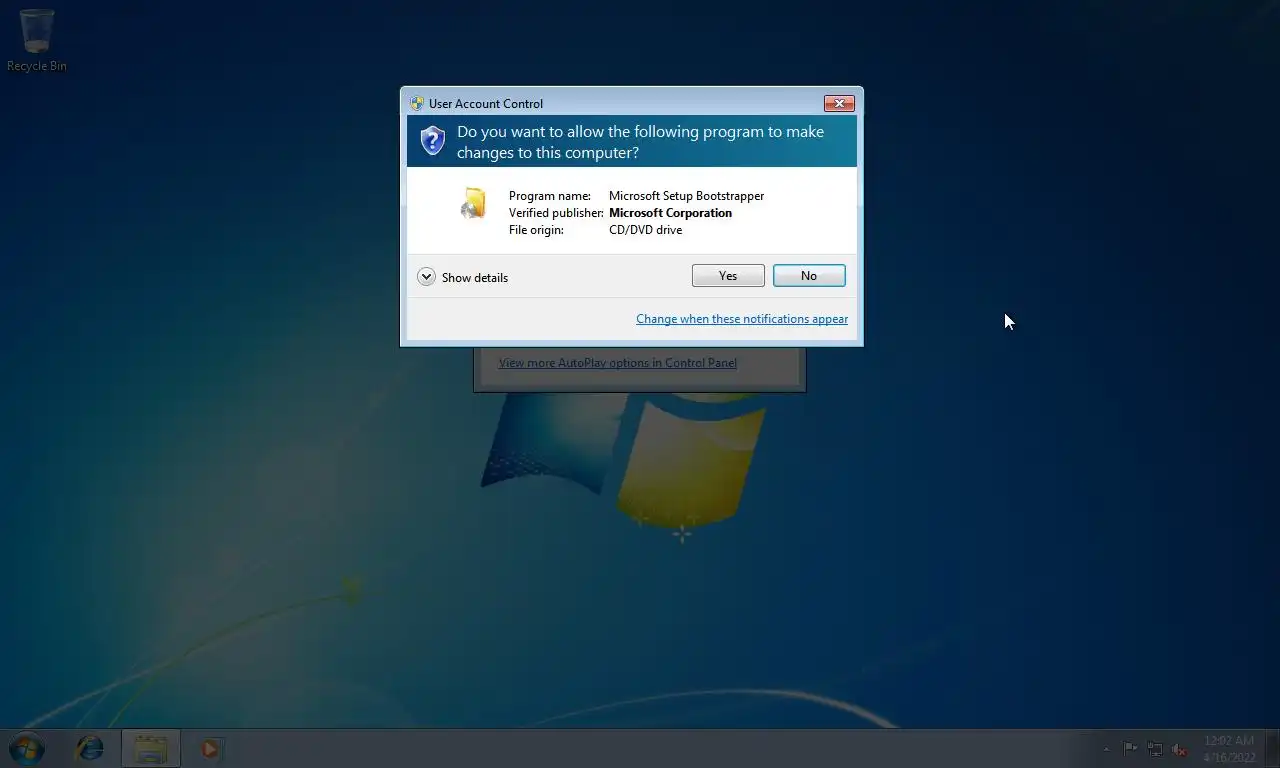Click the muted volume tray icon
The height and width of the screenshot is (768, 1280).
point(1180,749)
